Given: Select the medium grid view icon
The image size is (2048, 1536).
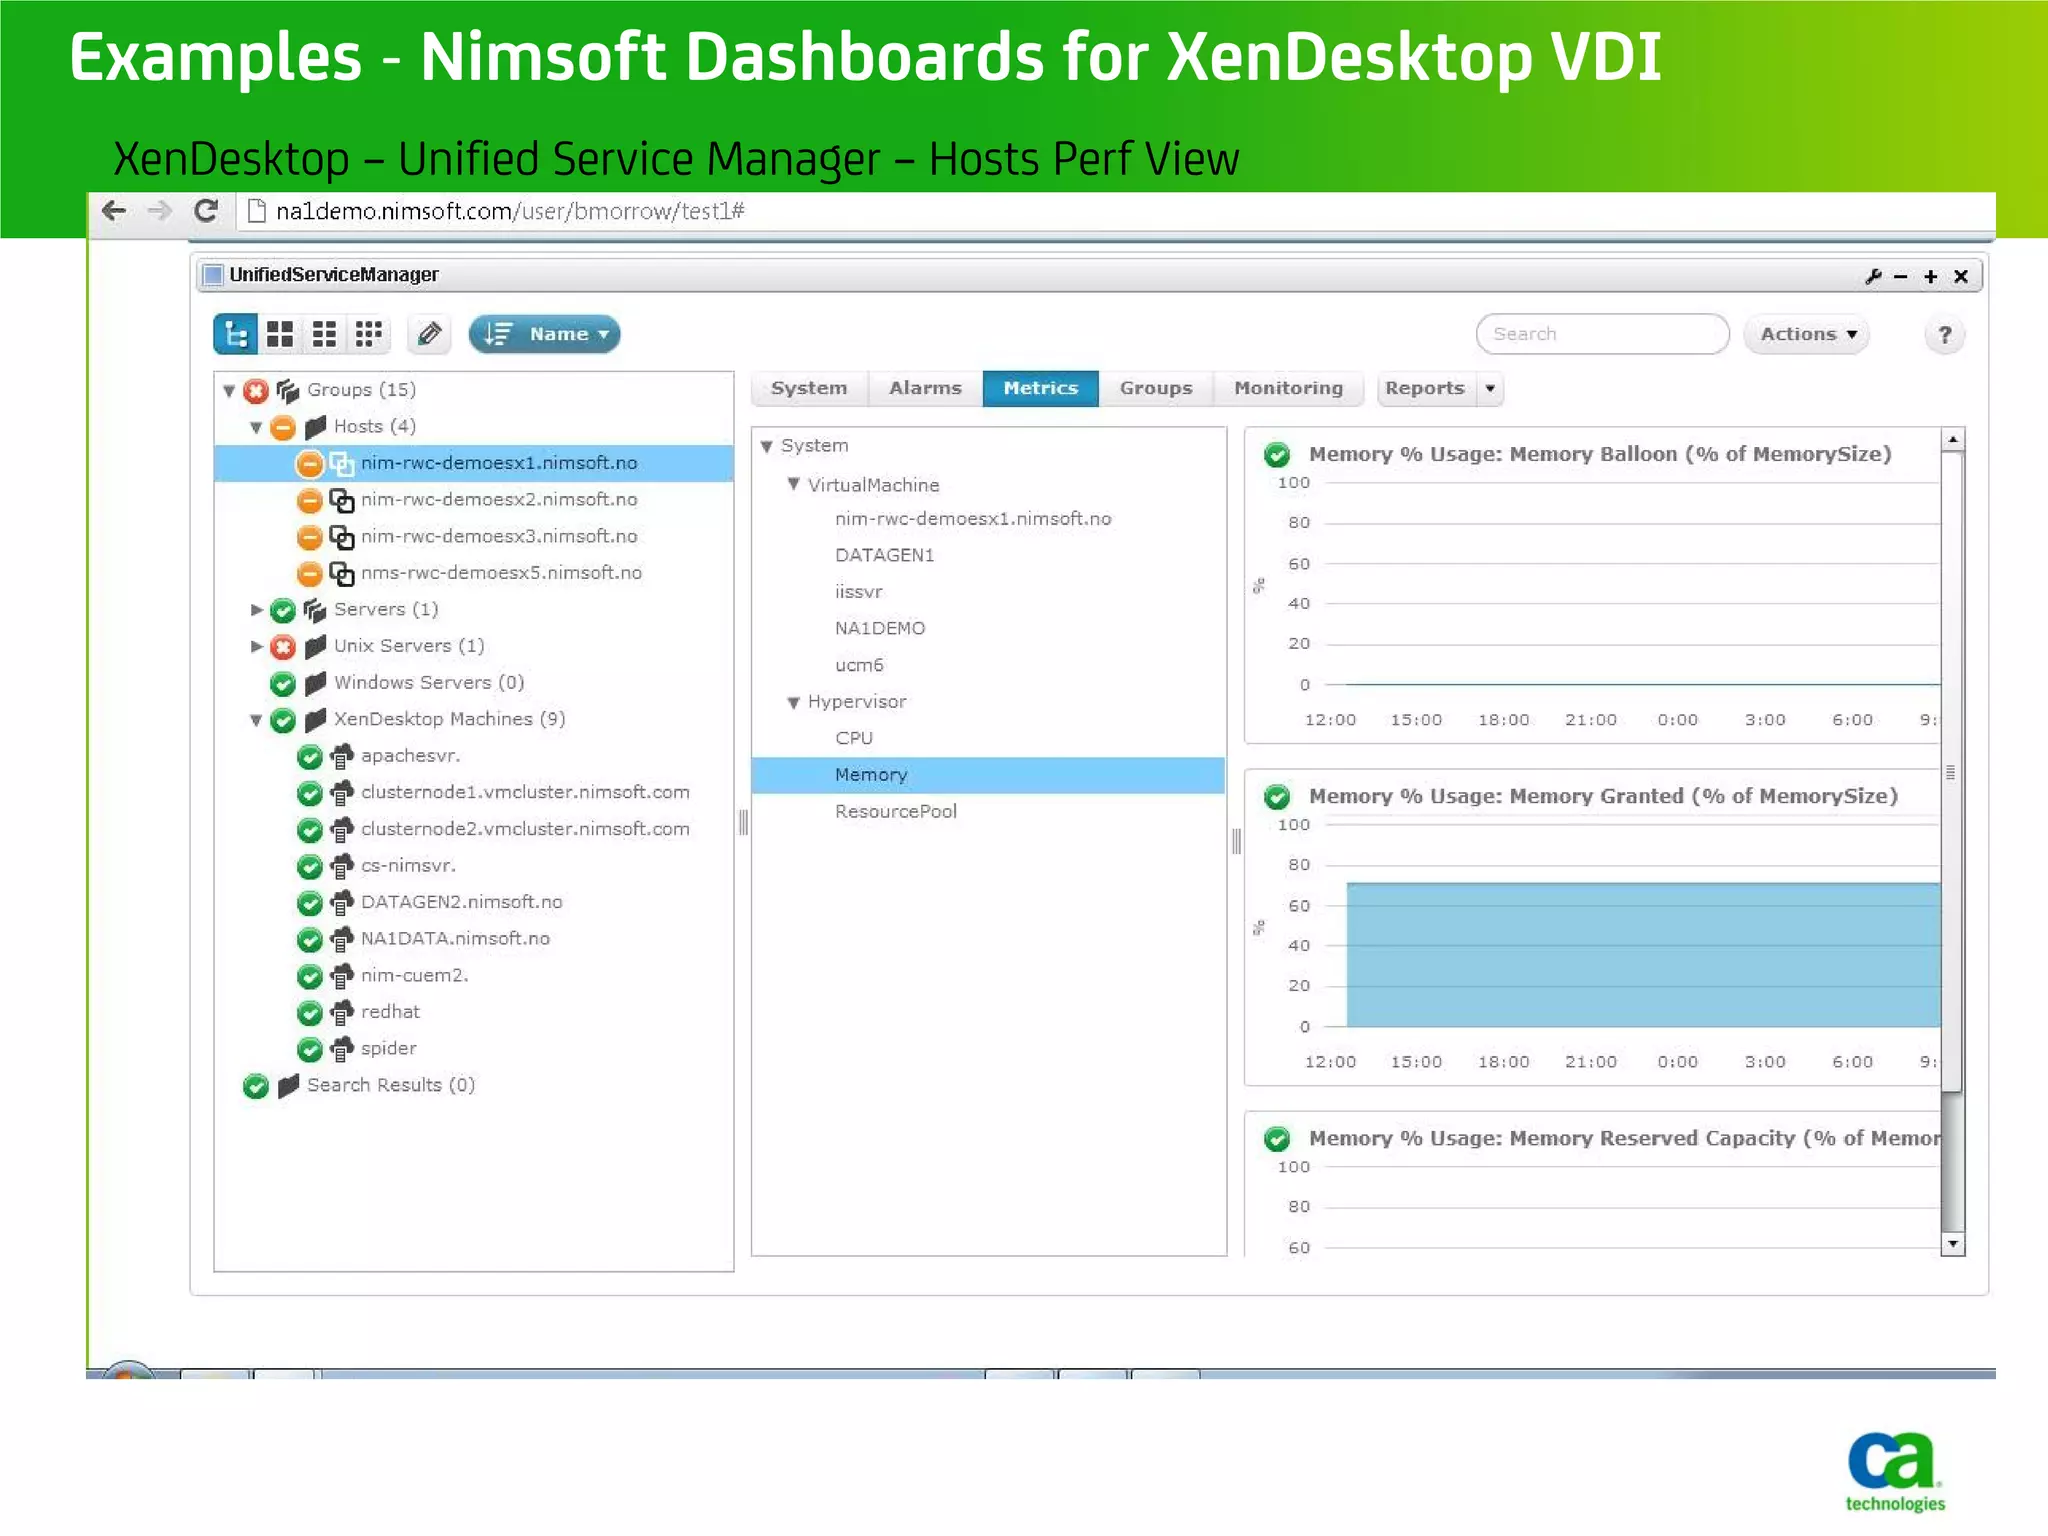Looking at the screenshot, I should pyautogui.click(x=324, y=334).
